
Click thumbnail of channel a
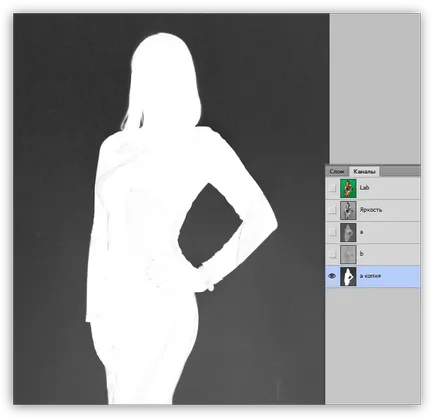click(348, 232)
